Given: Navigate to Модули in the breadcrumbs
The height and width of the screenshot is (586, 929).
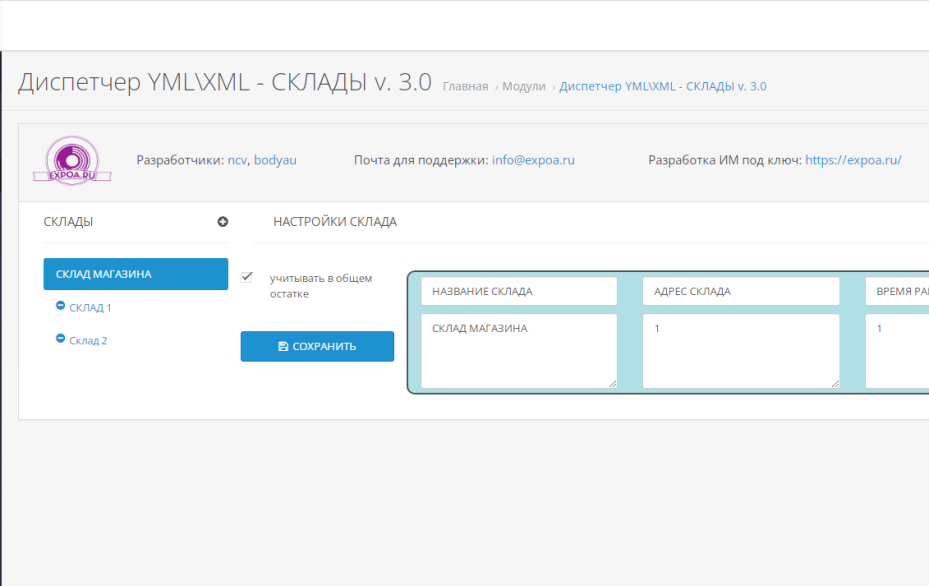Looking at the screenshot, I should tap(524, 87).
